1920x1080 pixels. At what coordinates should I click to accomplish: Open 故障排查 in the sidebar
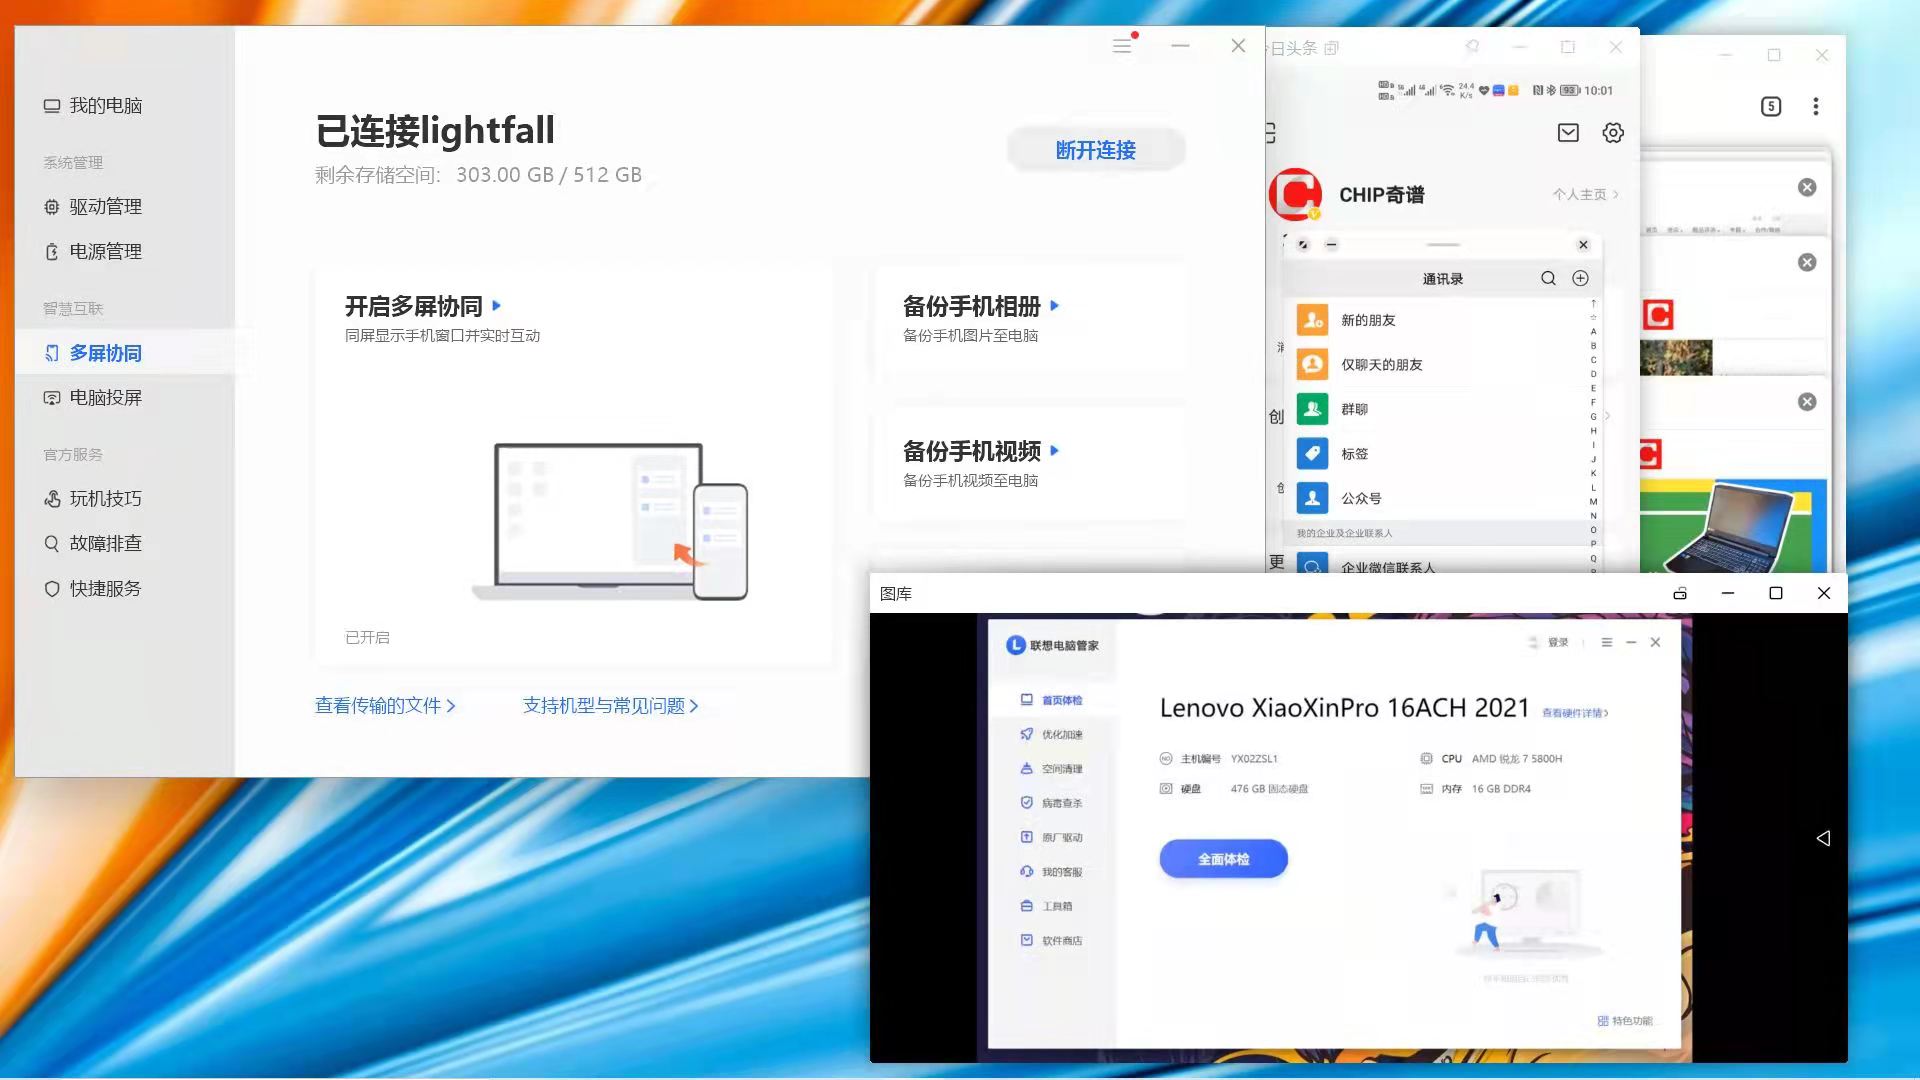[105, 543]
